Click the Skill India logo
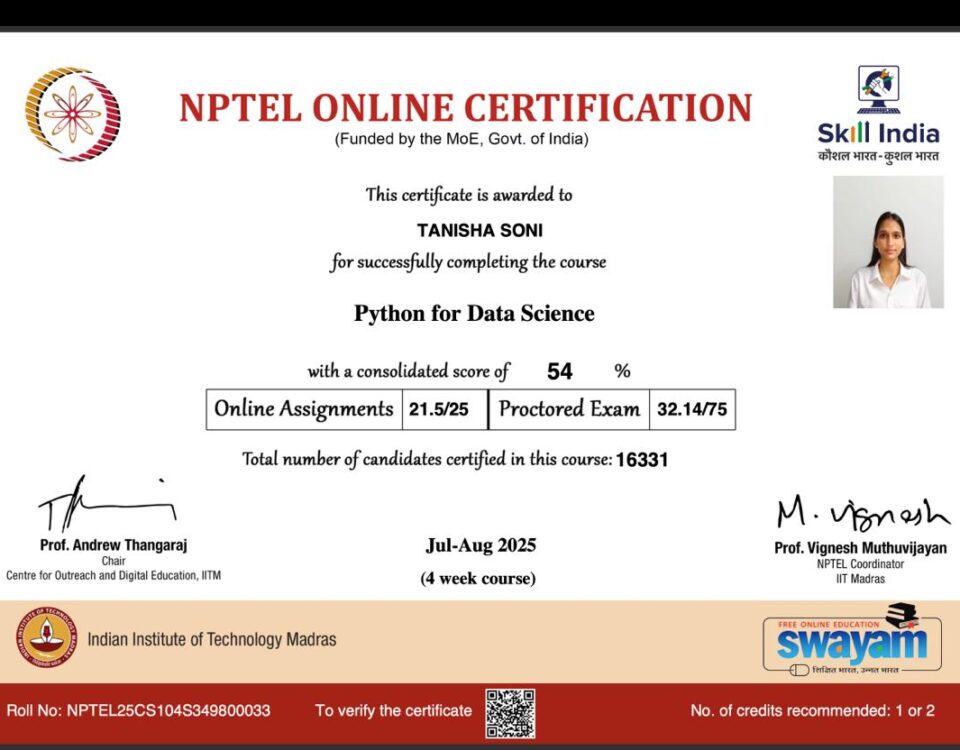960x750 pixels. point(878,114)
